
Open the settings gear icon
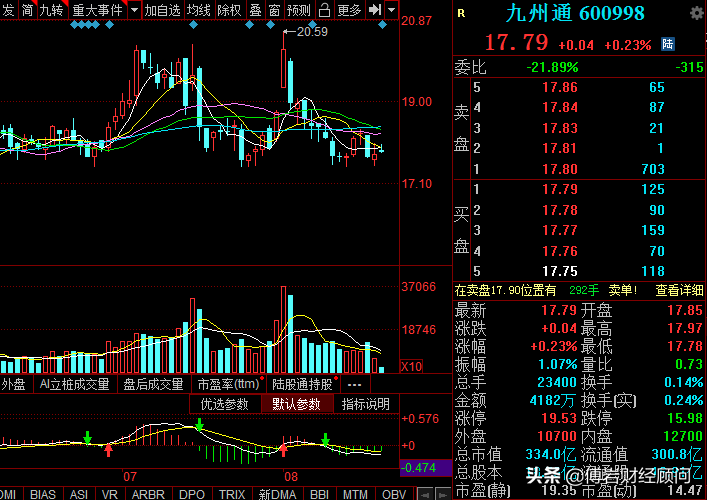click(697, 13)
